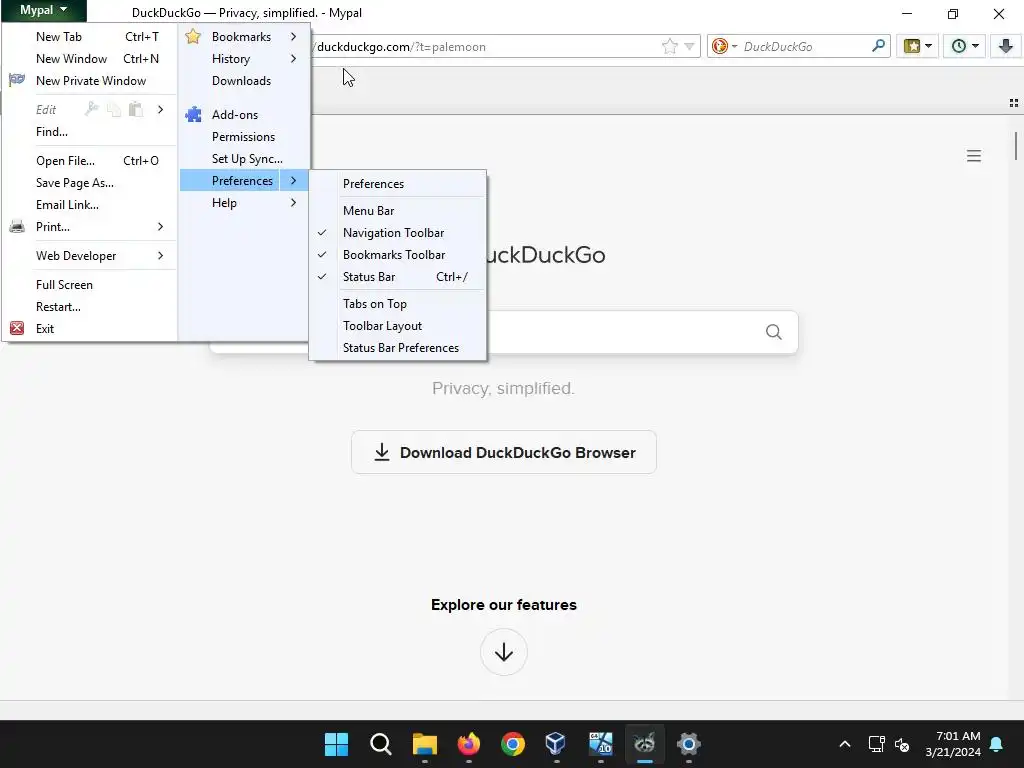Image resolution: width=1024 pixels, height=768 pixels.
Task: Click the Cut scissors icon in the Edit row
Action: [91, 109]
